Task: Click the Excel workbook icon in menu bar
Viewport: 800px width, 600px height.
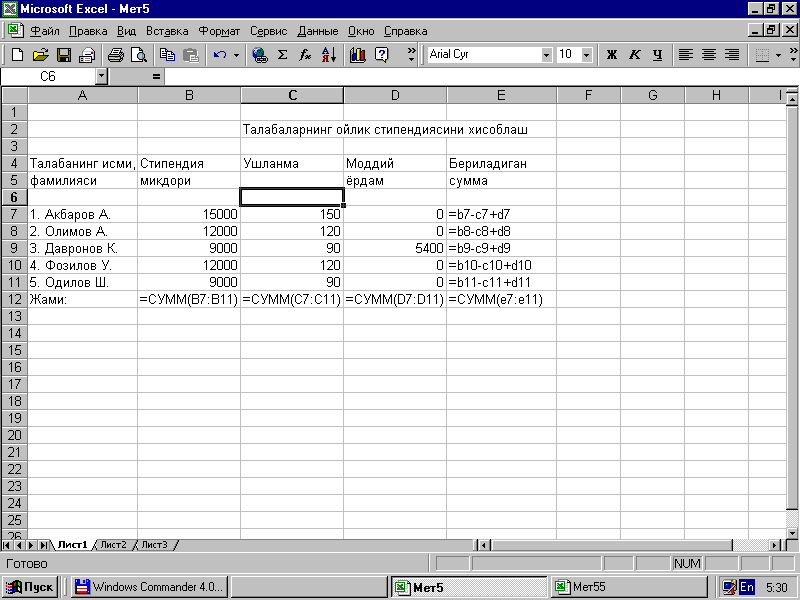Action: coord(16,31)
